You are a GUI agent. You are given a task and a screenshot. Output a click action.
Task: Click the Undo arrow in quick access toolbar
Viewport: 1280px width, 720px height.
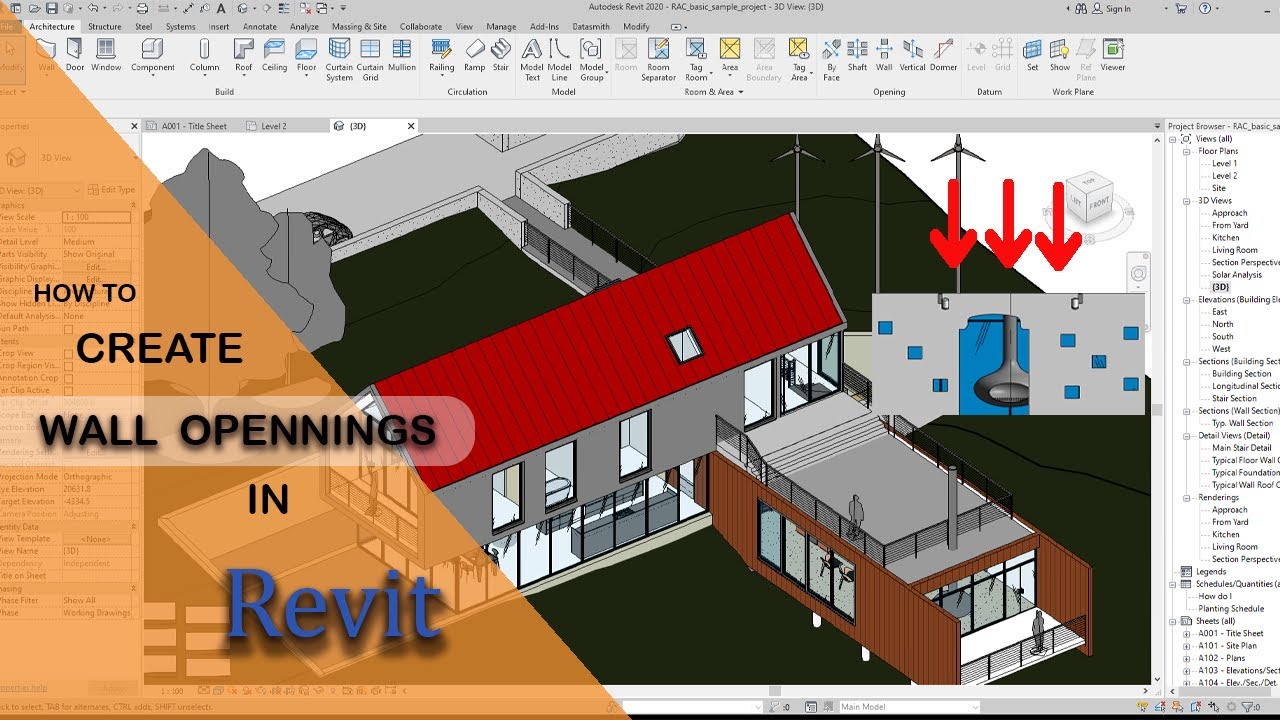coord(92,8)
